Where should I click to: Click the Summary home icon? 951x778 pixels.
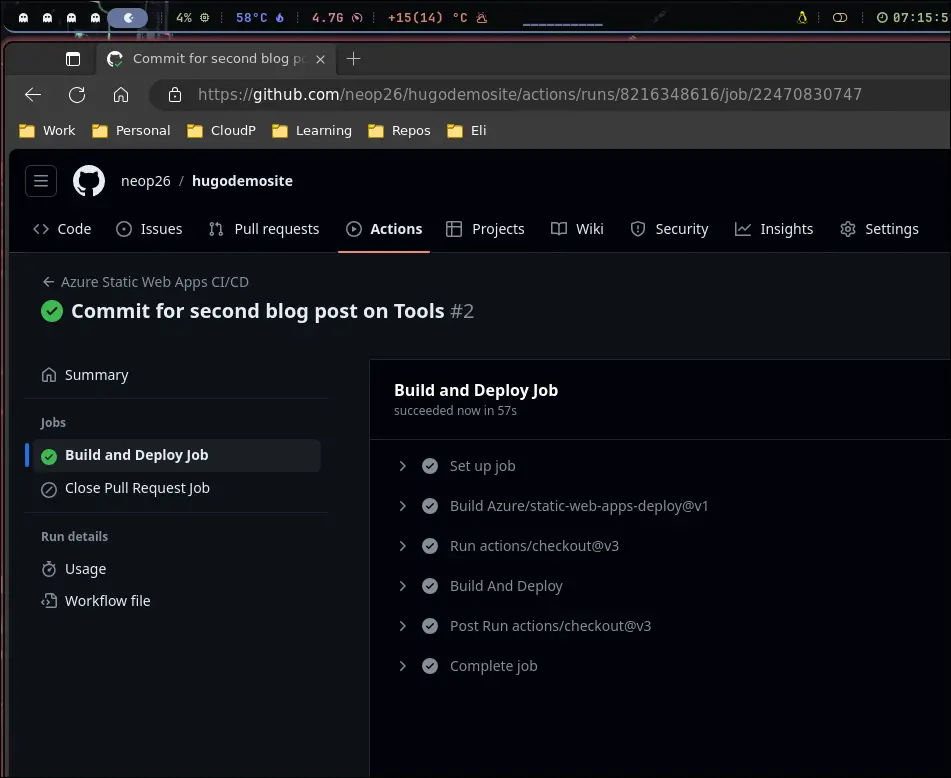[49, 375]
